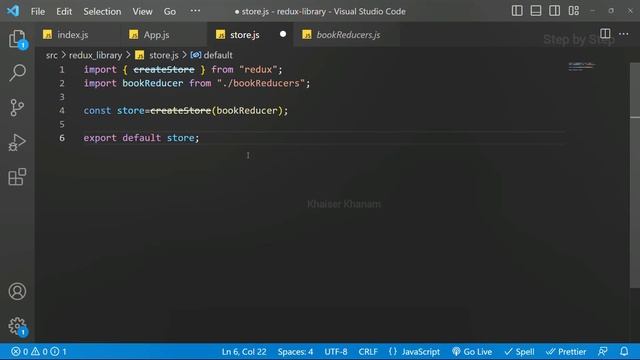Click the store.js breadcrumb
This screenshot has height=360, width=640.
pyautogui.click(x=164, y=55)
